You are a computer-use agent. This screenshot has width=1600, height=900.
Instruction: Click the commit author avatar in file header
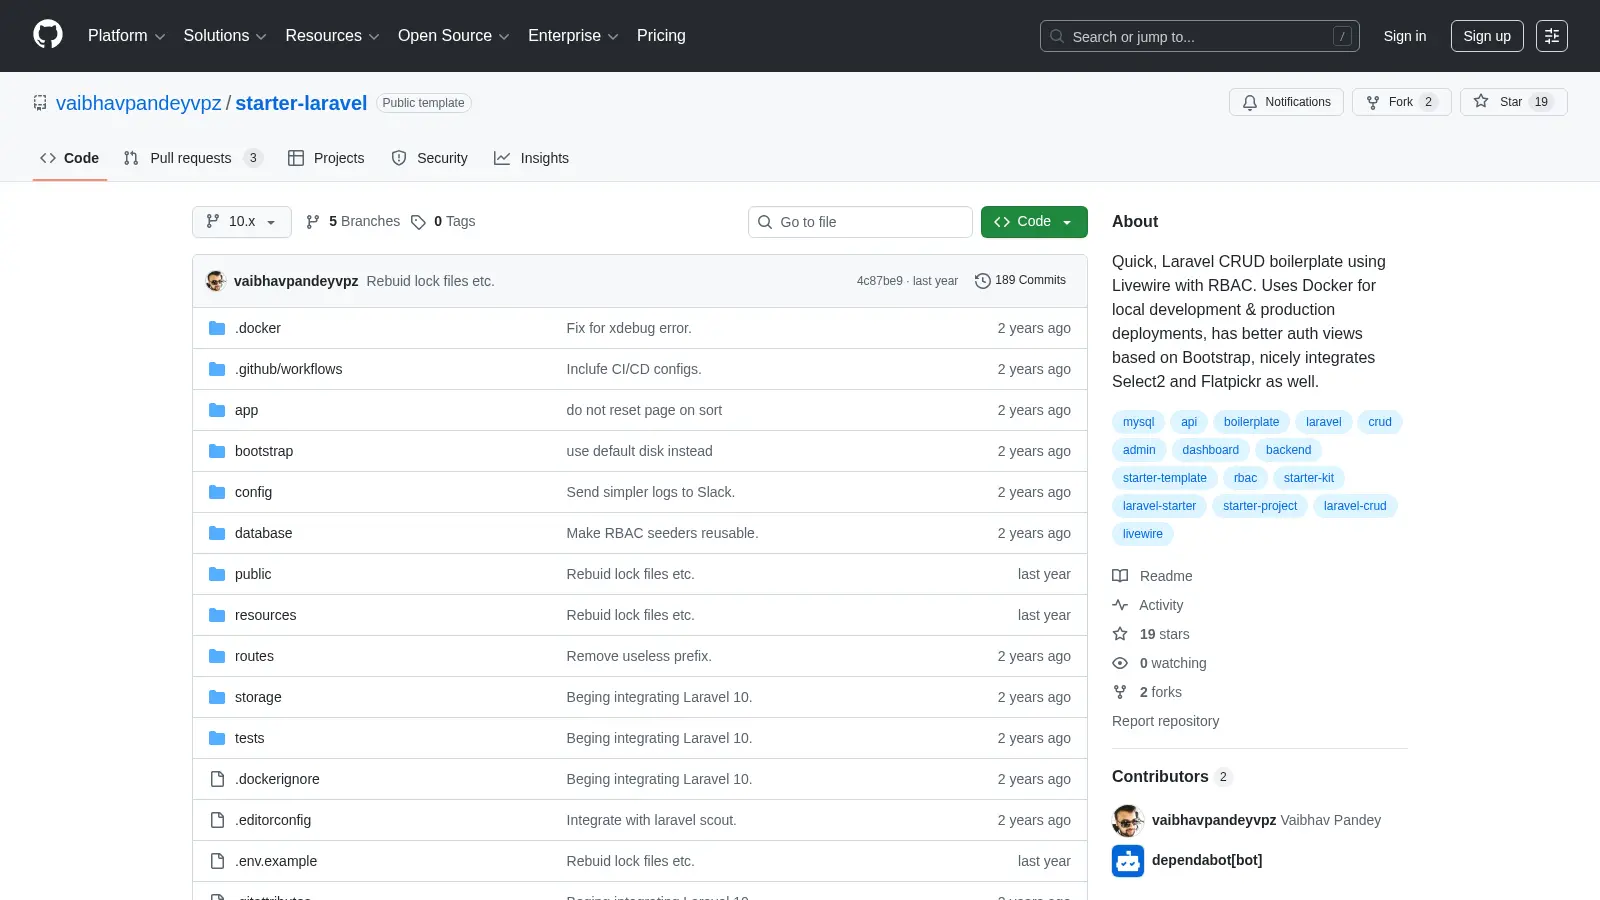[x=216, y=281]
